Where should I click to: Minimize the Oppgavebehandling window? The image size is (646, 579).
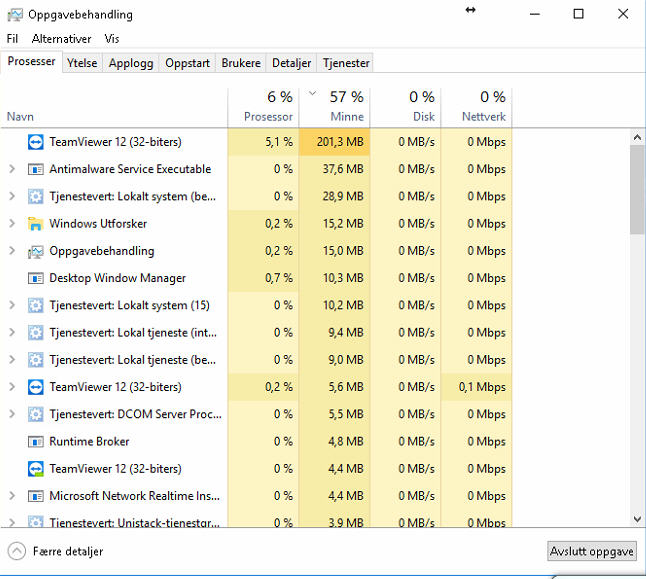pos(535,14)
